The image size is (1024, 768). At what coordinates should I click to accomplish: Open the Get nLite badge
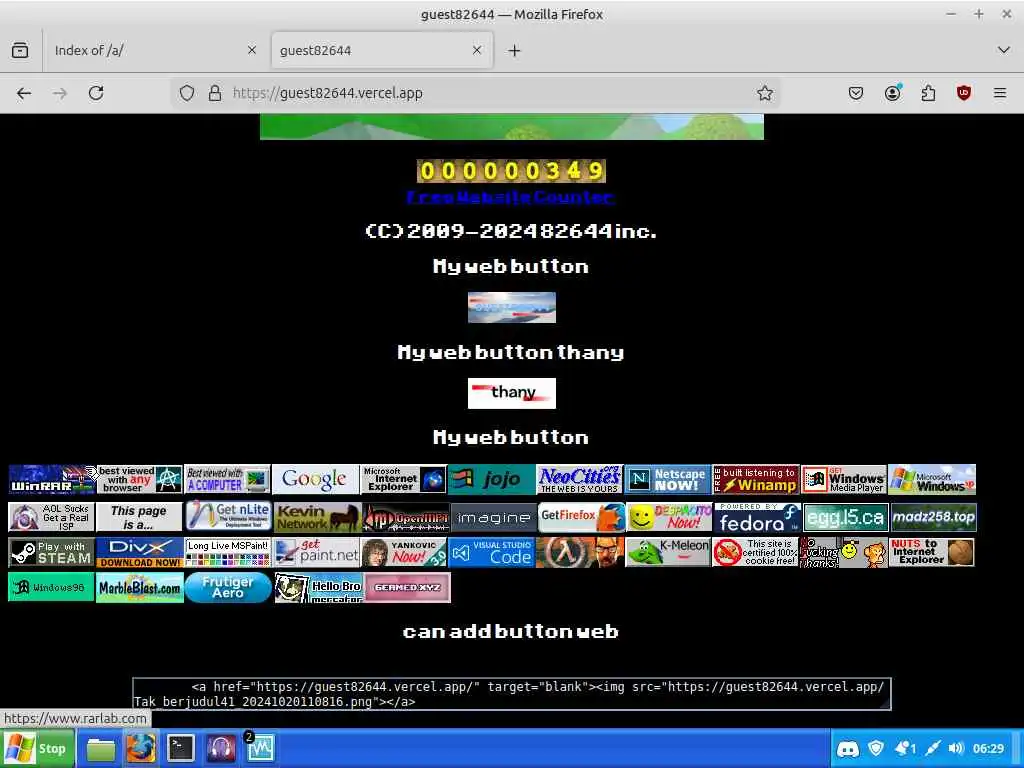coord(227,517)
